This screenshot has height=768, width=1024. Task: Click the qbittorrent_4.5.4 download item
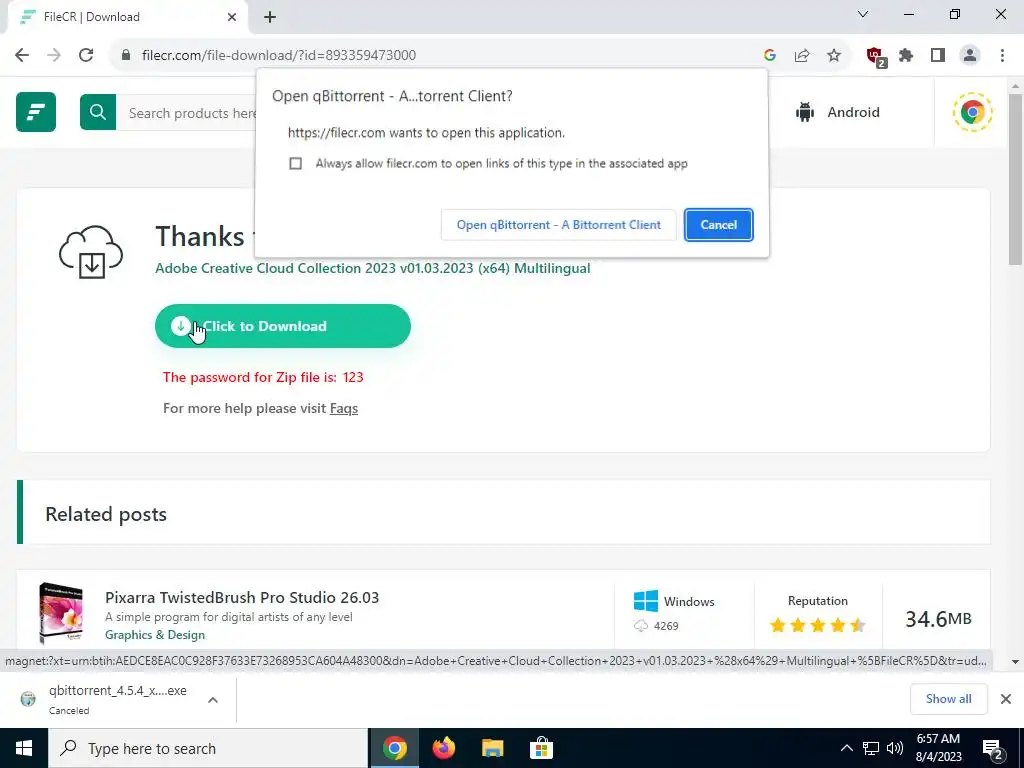tap(118, 699)
